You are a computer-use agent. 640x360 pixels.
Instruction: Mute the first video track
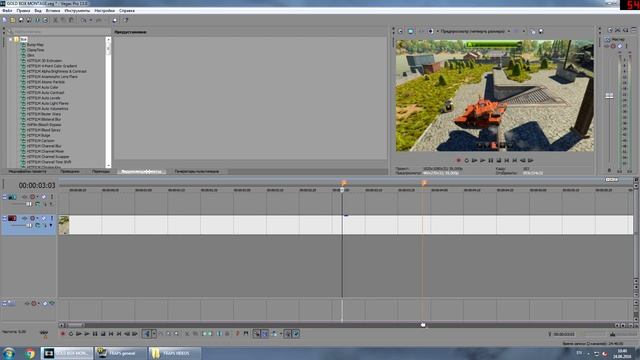[x=44, y=197]
